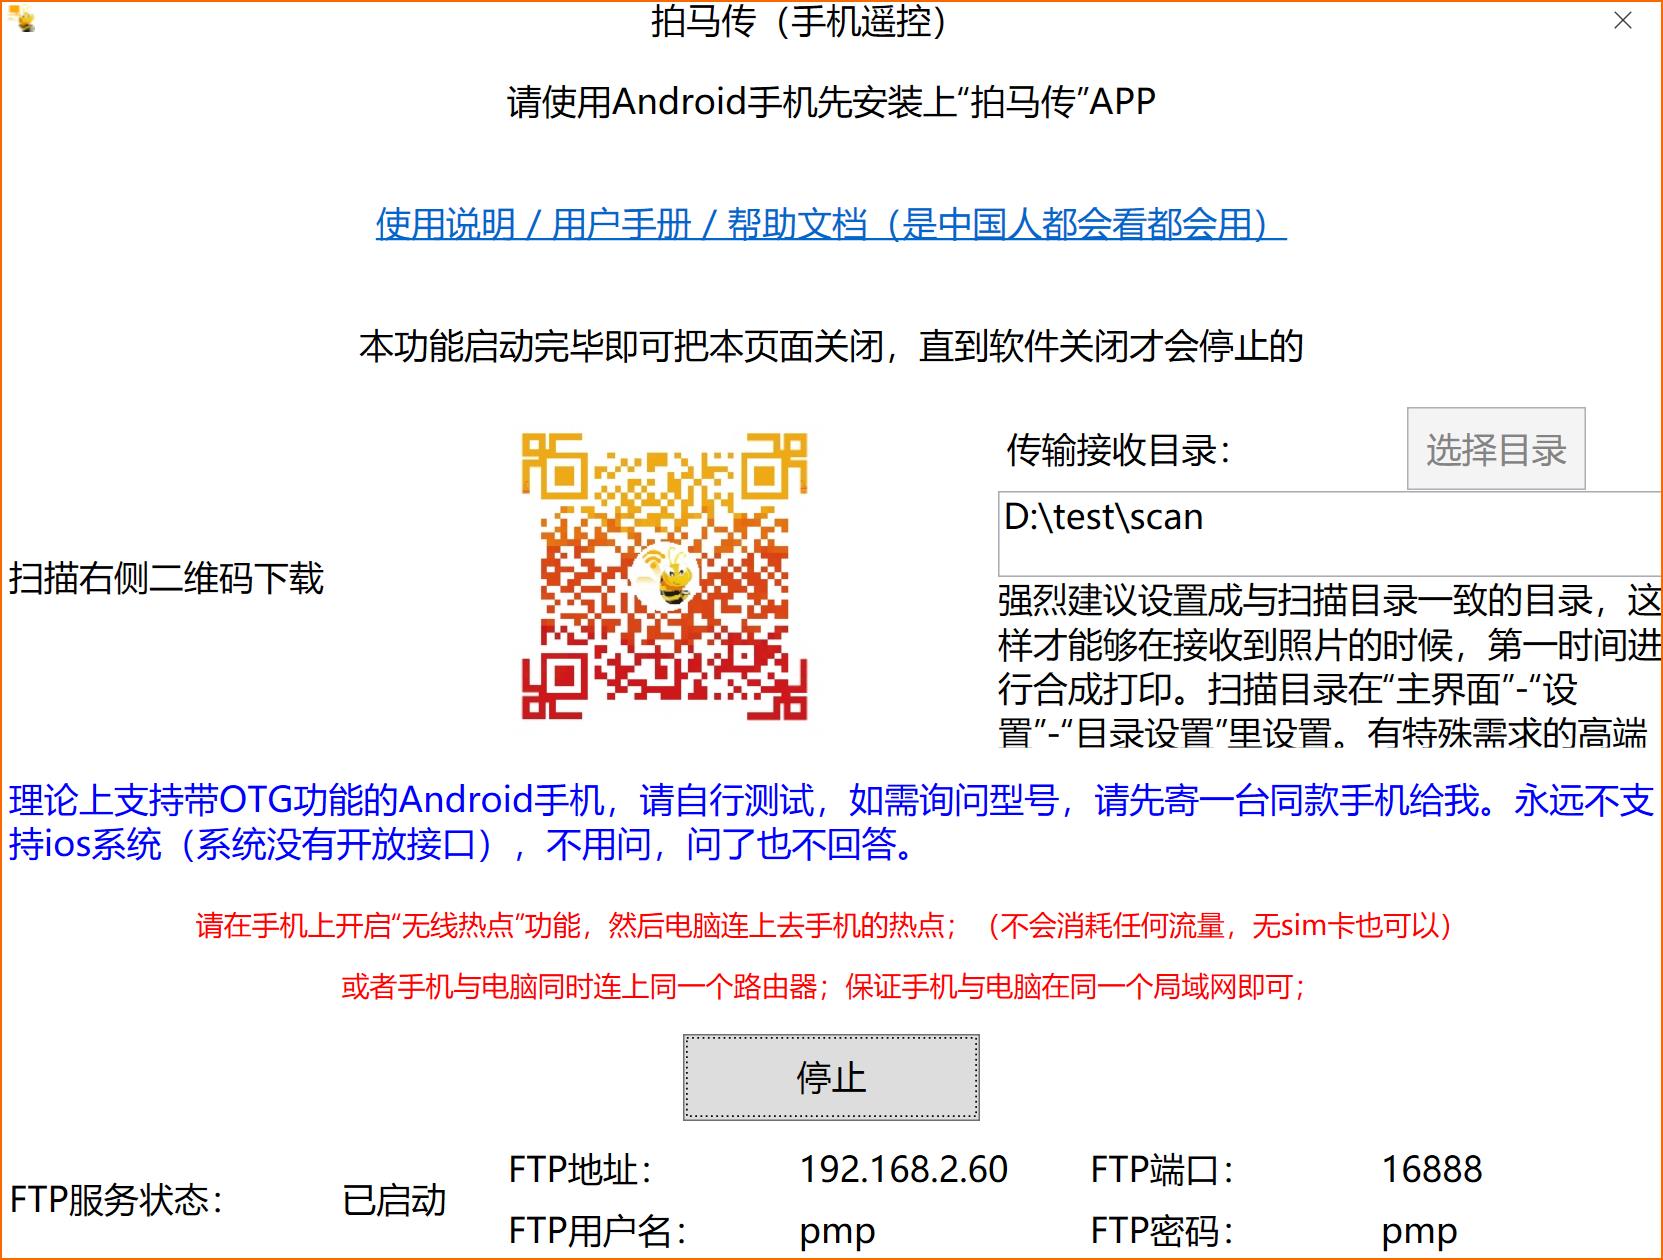Click the D:\test\scan directory field
Image resolution: width=1663 pixels, height=1260 pixels.
click(1328, 532)
